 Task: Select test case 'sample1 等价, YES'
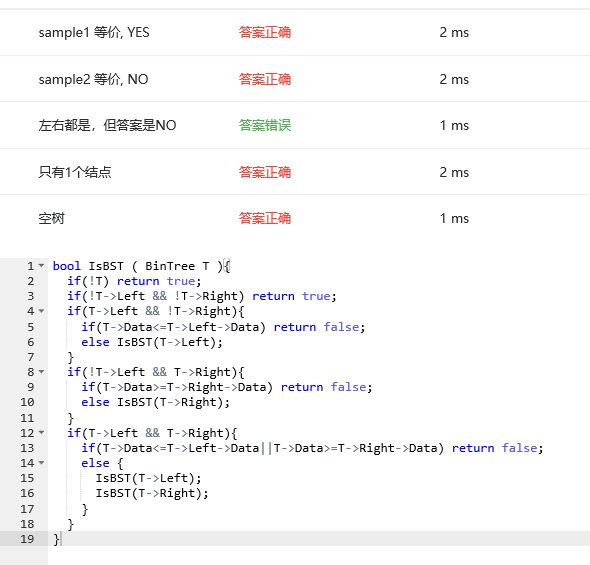click(x=94, y=32)
